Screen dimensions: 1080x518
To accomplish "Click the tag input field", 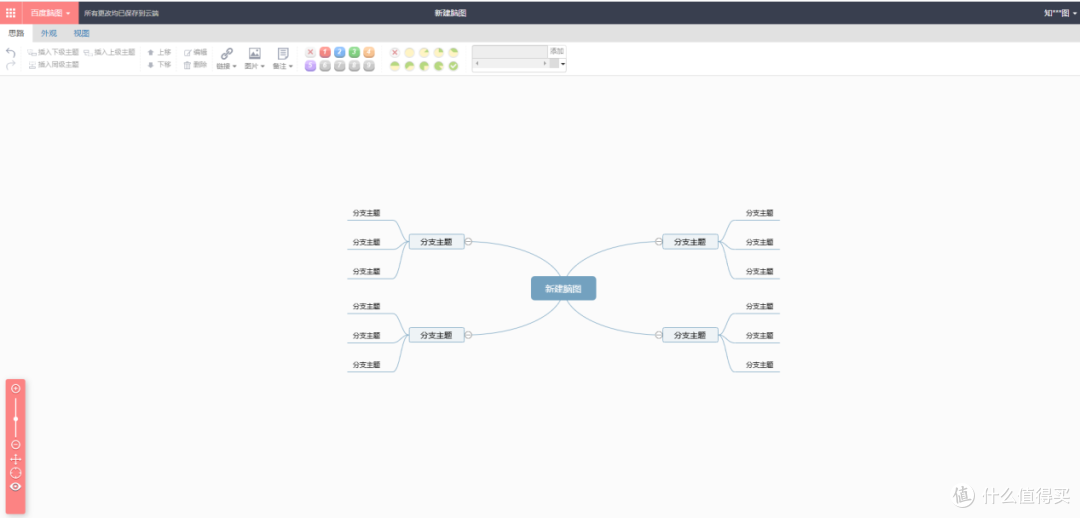I will pos(510,52).
